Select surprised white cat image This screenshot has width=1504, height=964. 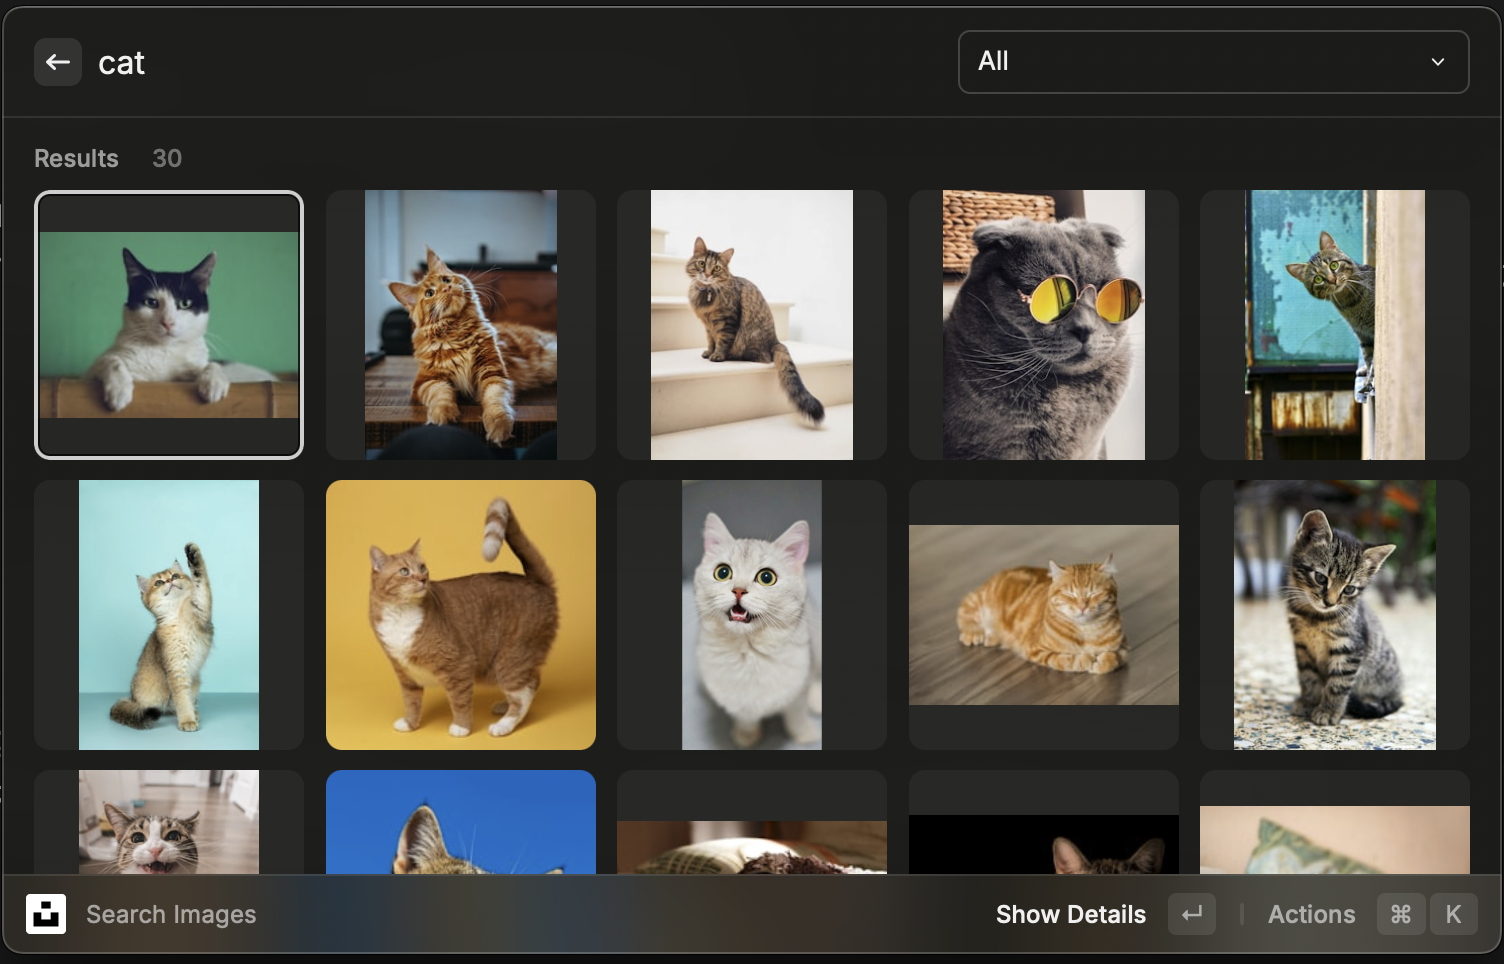click(751, 615)
